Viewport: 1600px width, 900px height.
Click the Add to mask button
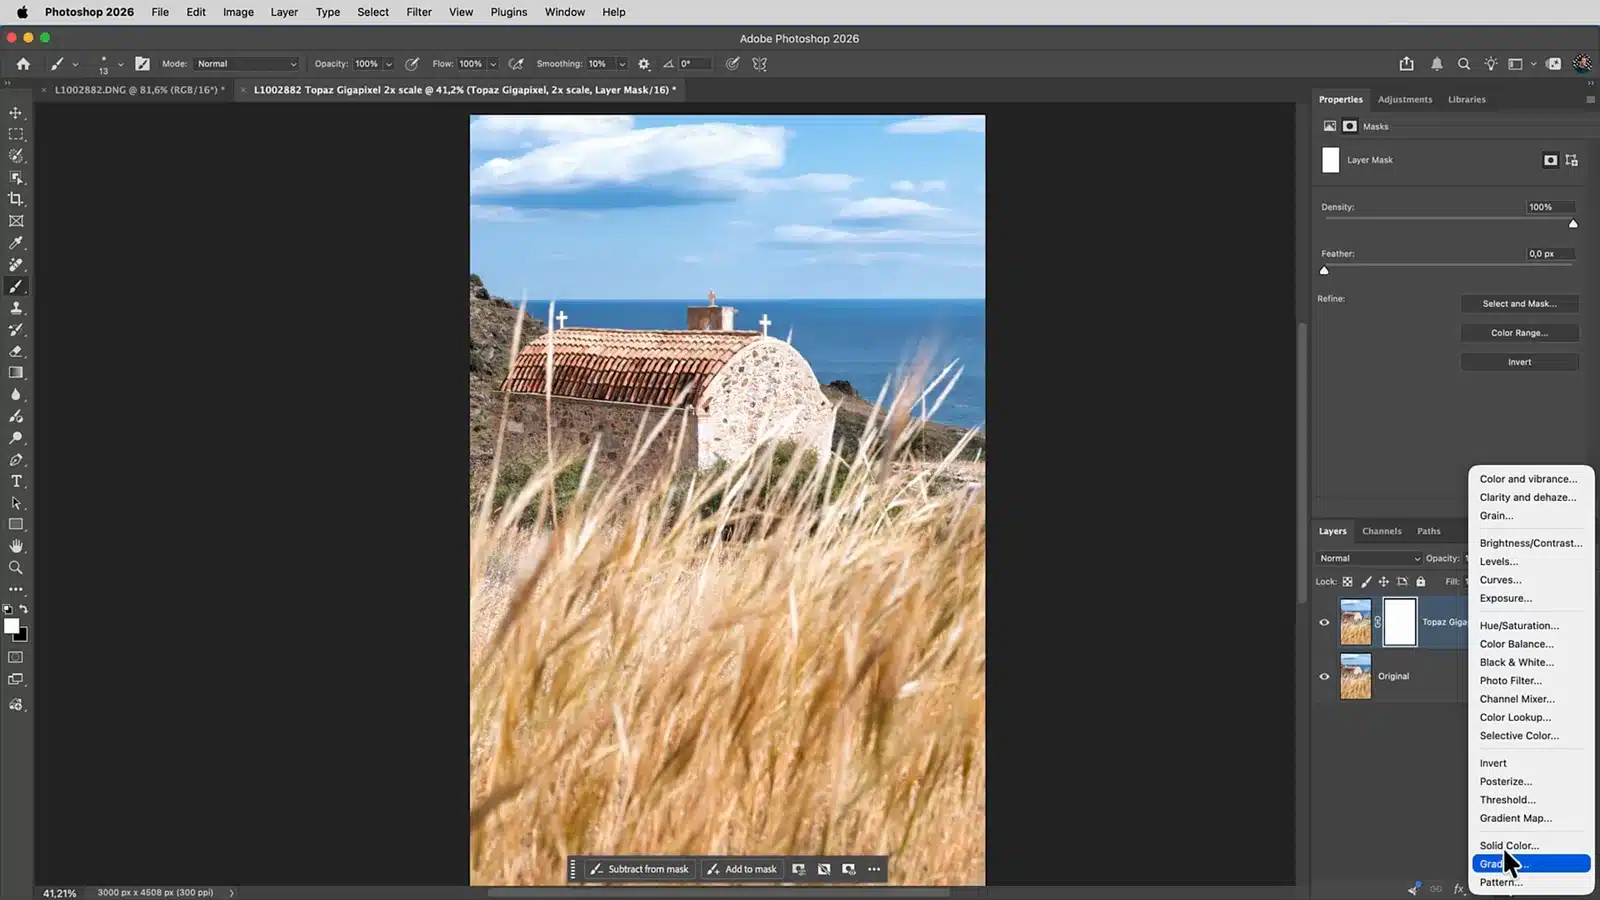(x=742, y=869)
